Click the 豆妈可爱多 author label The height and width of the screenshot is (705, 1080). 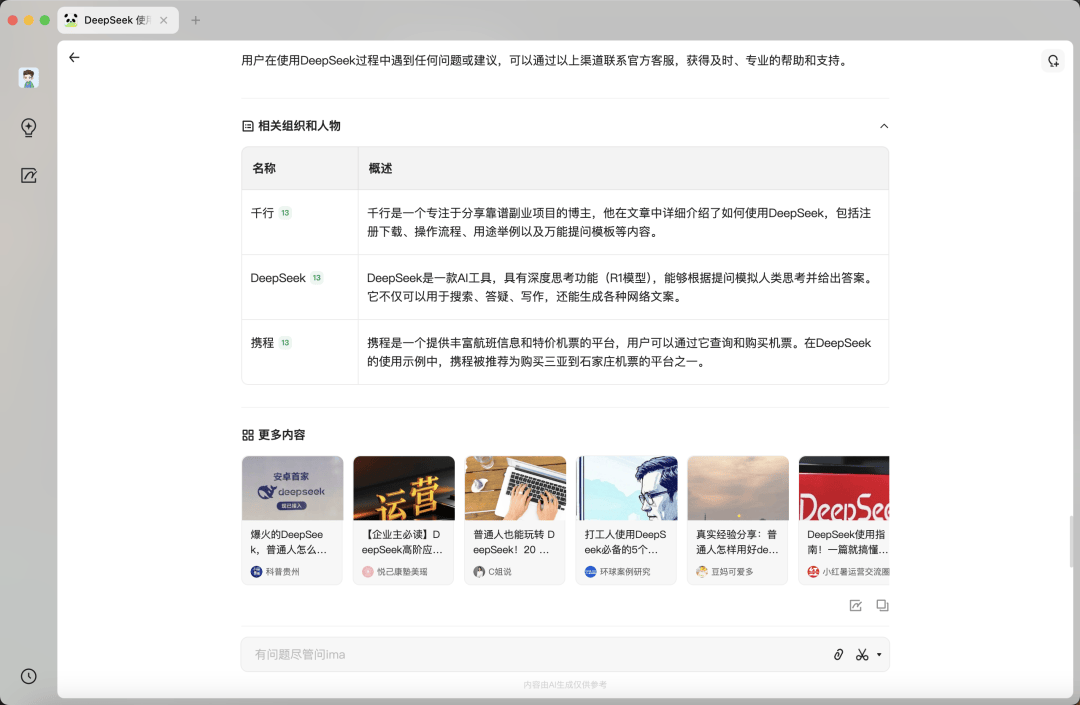(x=732, y=572)
